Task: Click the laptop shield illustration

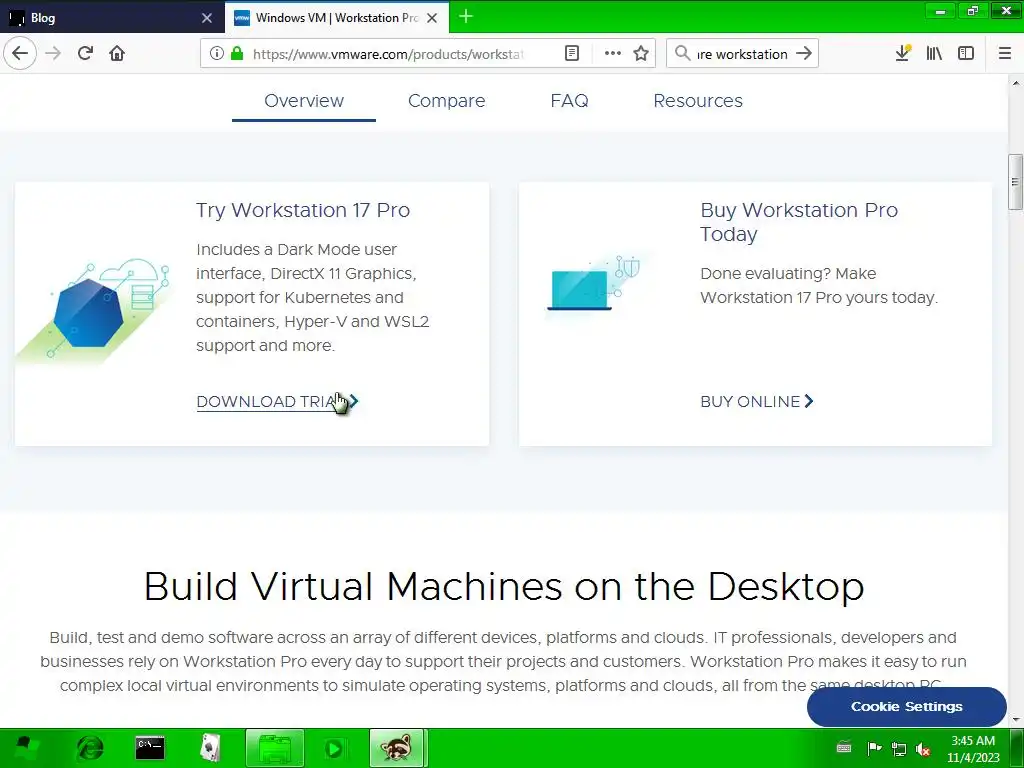Action: pyautogui.click(x=594, y=284)
